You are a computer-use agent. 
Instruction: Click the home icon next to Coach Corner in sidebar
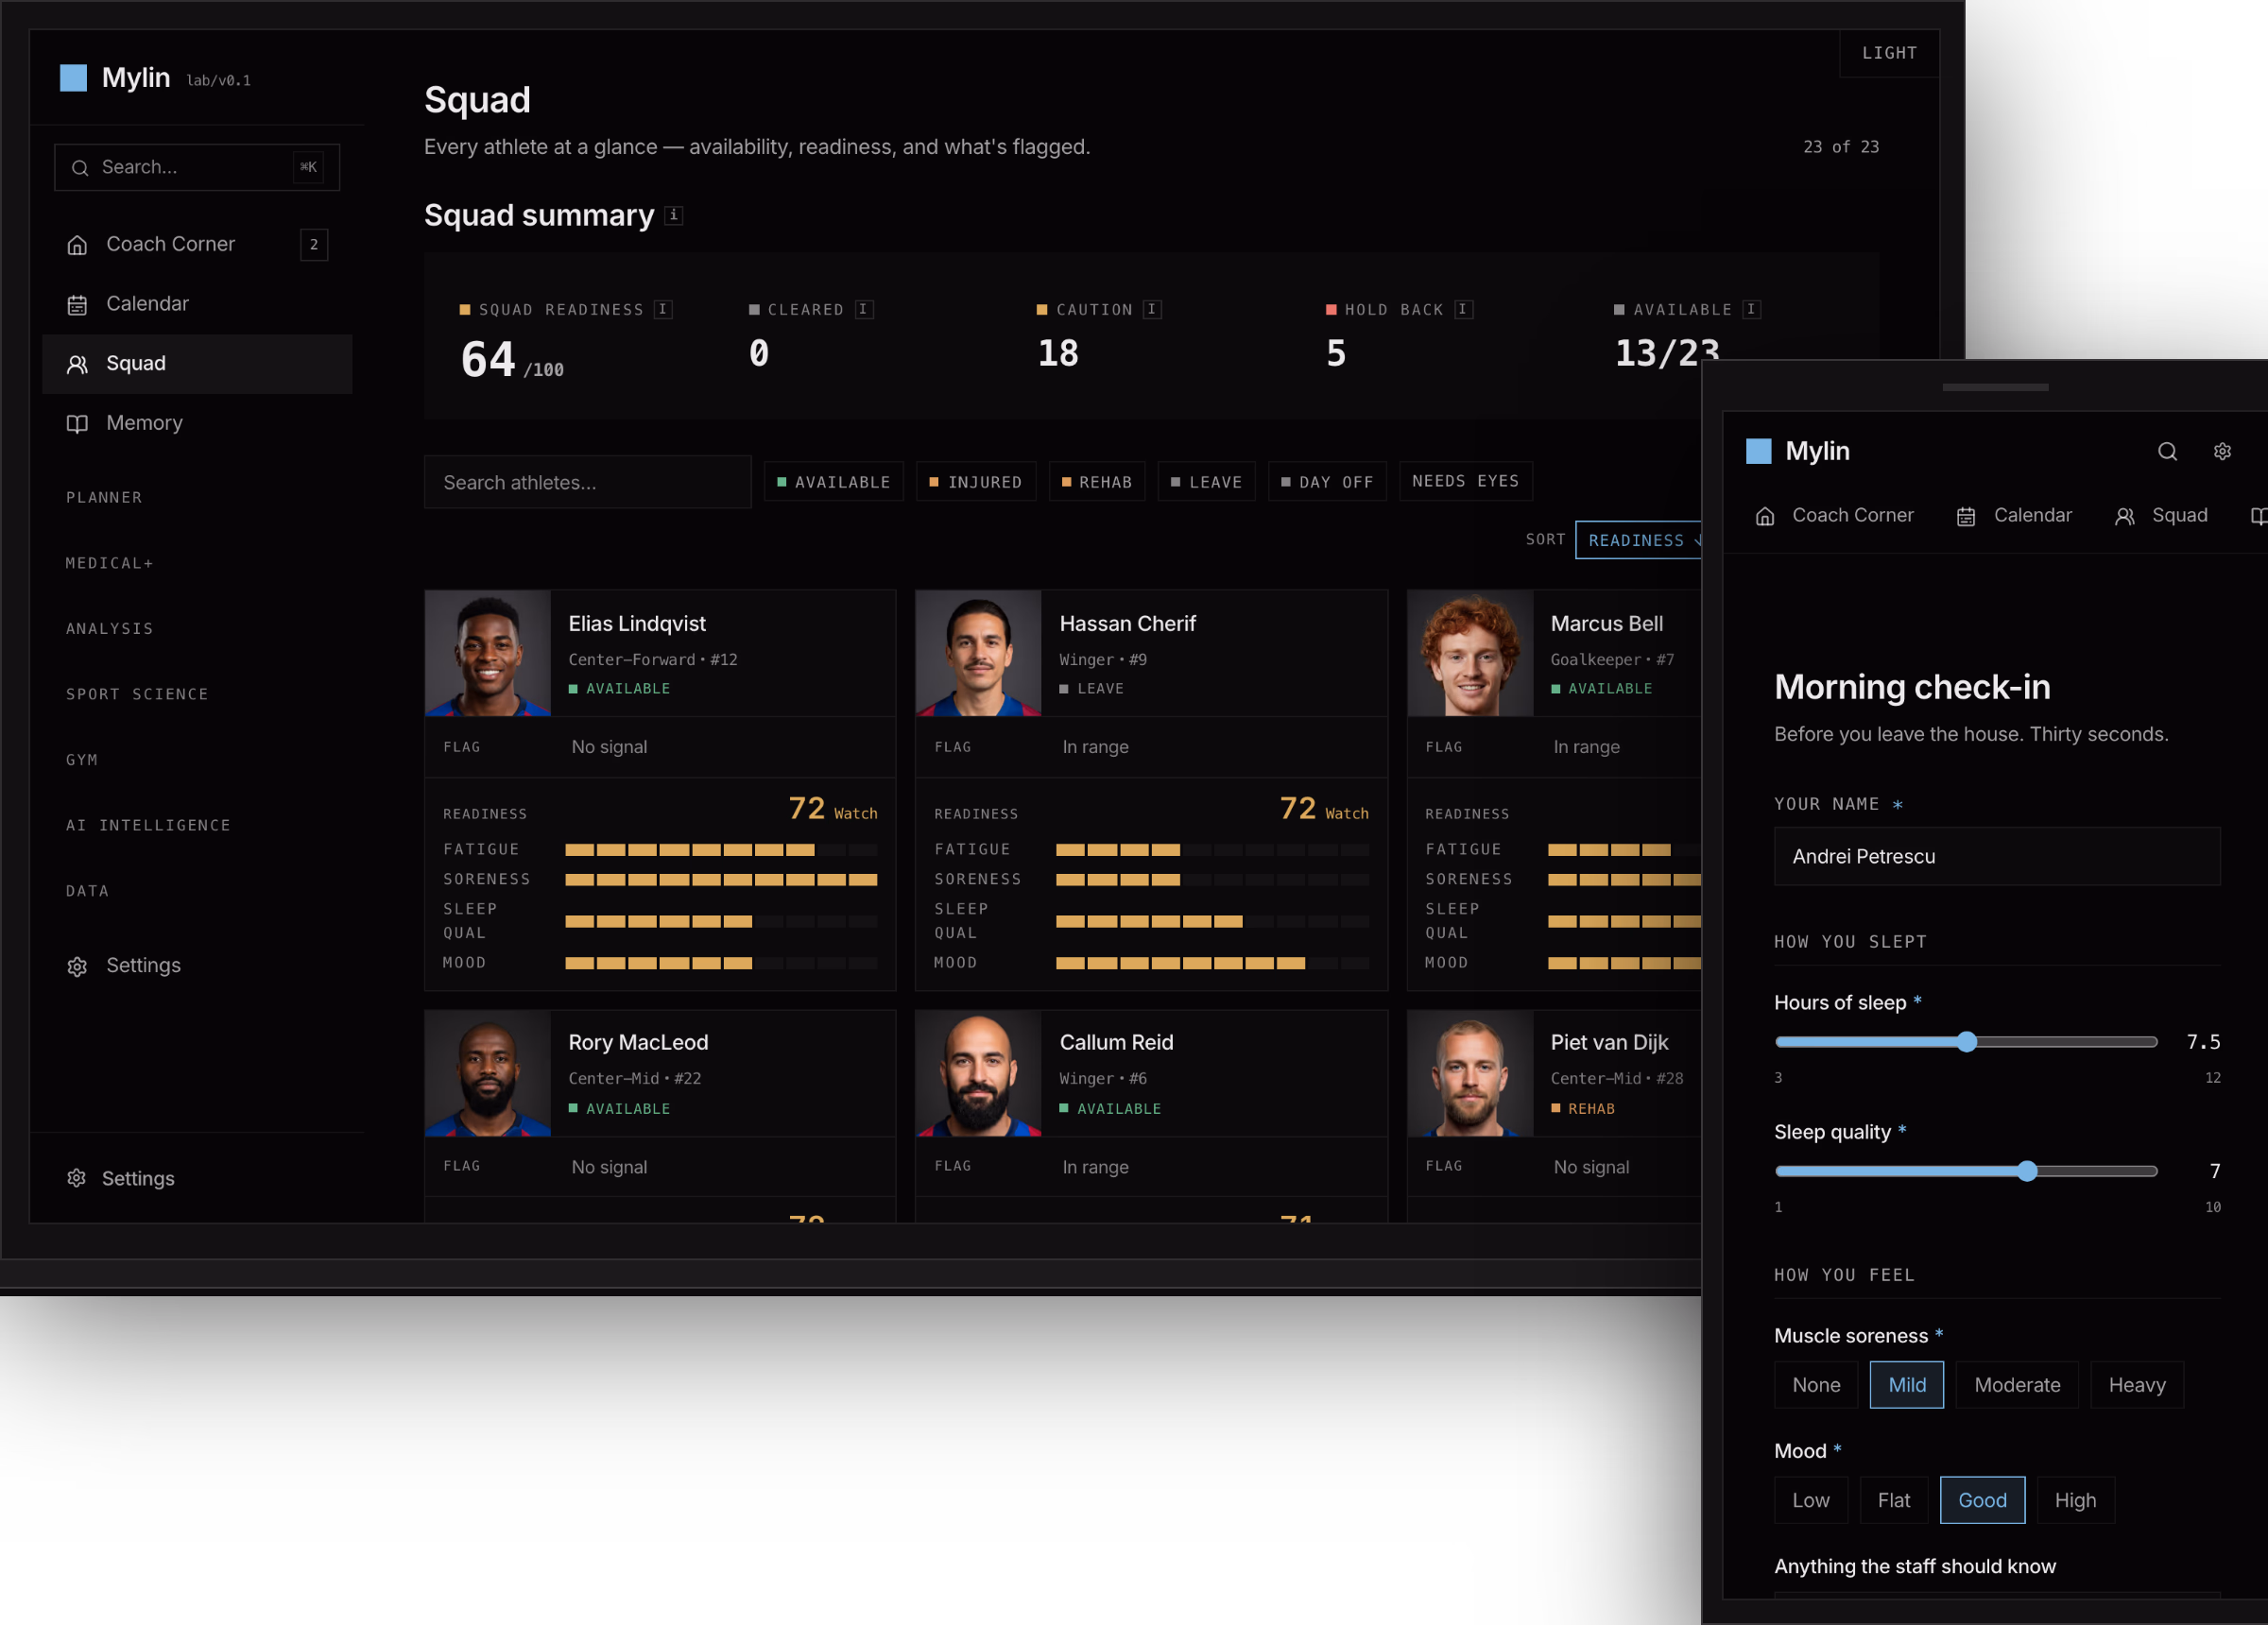77,245
